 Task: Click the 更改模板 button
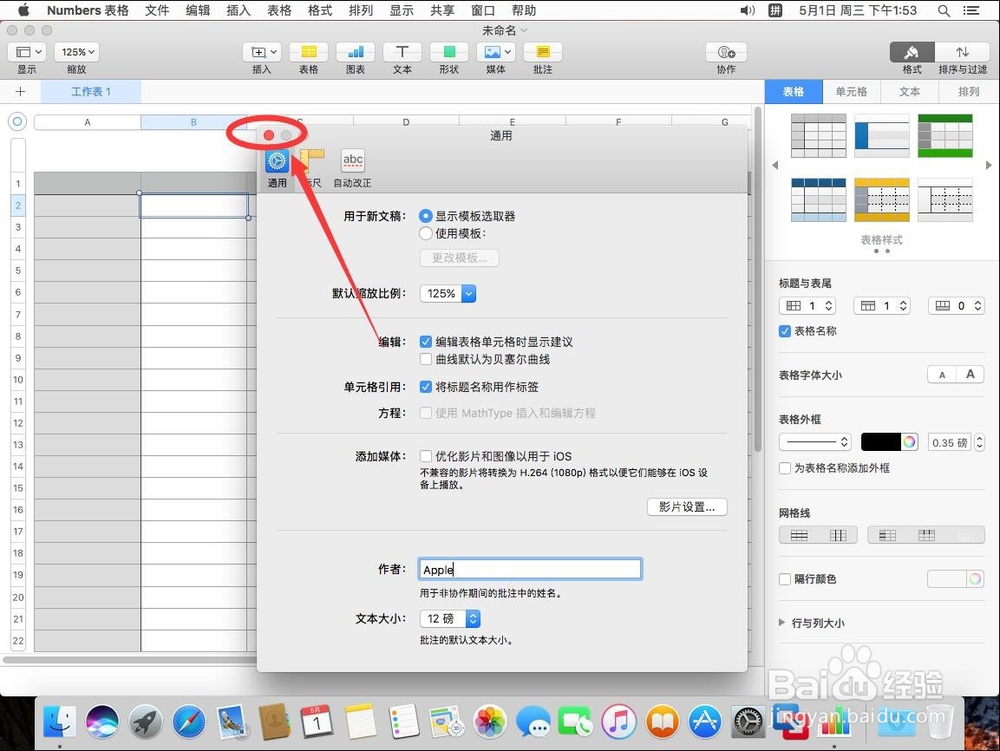click(x=459, y=257)
